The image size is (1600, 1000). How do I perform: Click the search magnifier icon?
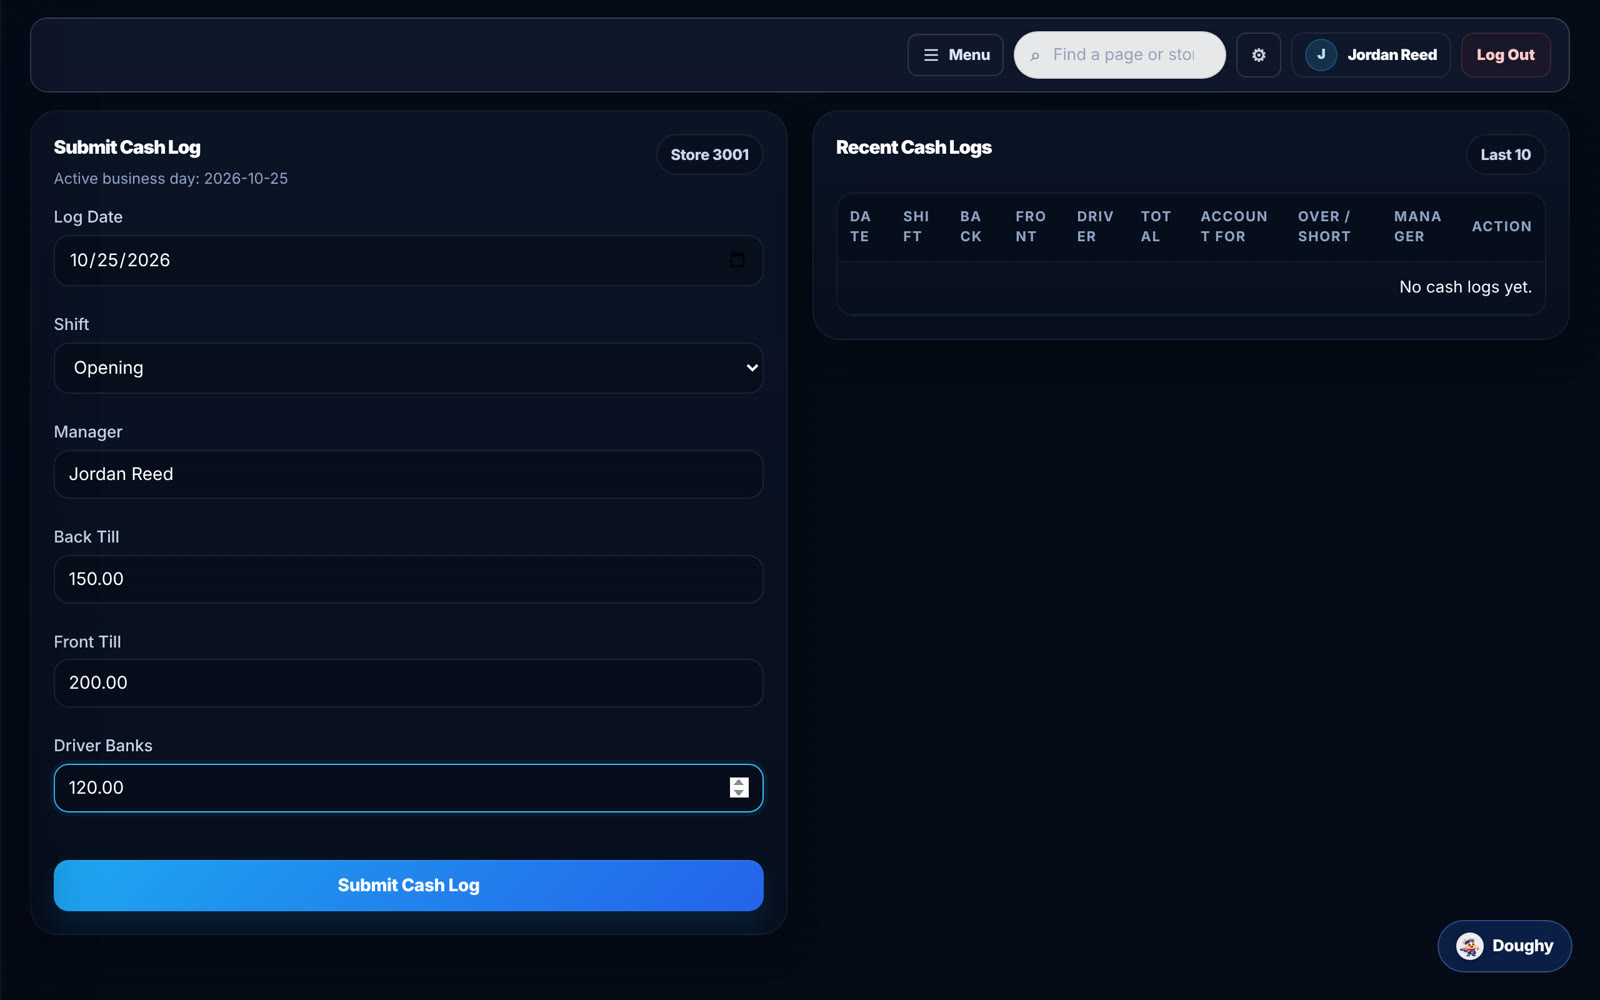[x=1035, y=56]
